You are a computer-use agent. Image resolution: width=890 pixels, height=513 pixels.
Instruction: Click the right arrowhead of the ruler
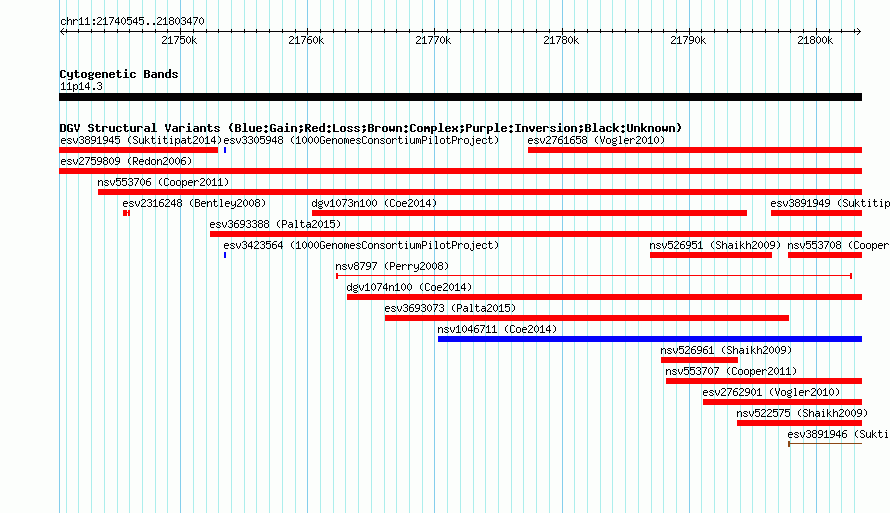coord(859,32)
